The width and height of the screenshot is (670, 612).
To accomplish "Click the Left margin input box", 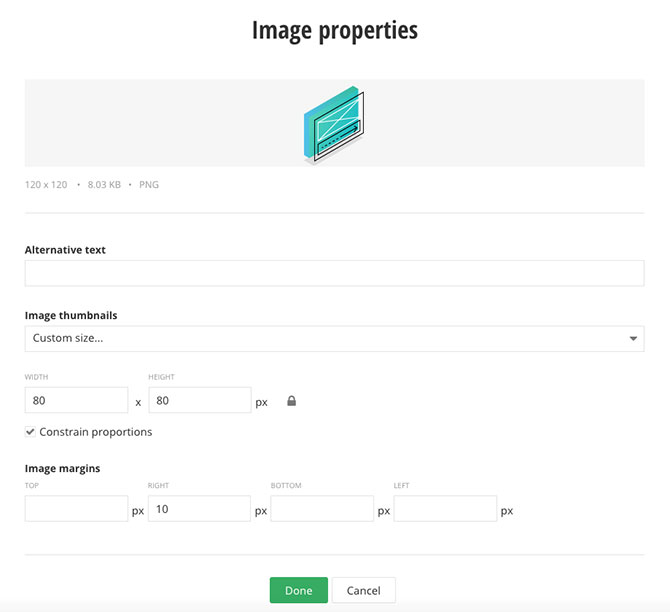I will tap(445, 509).
